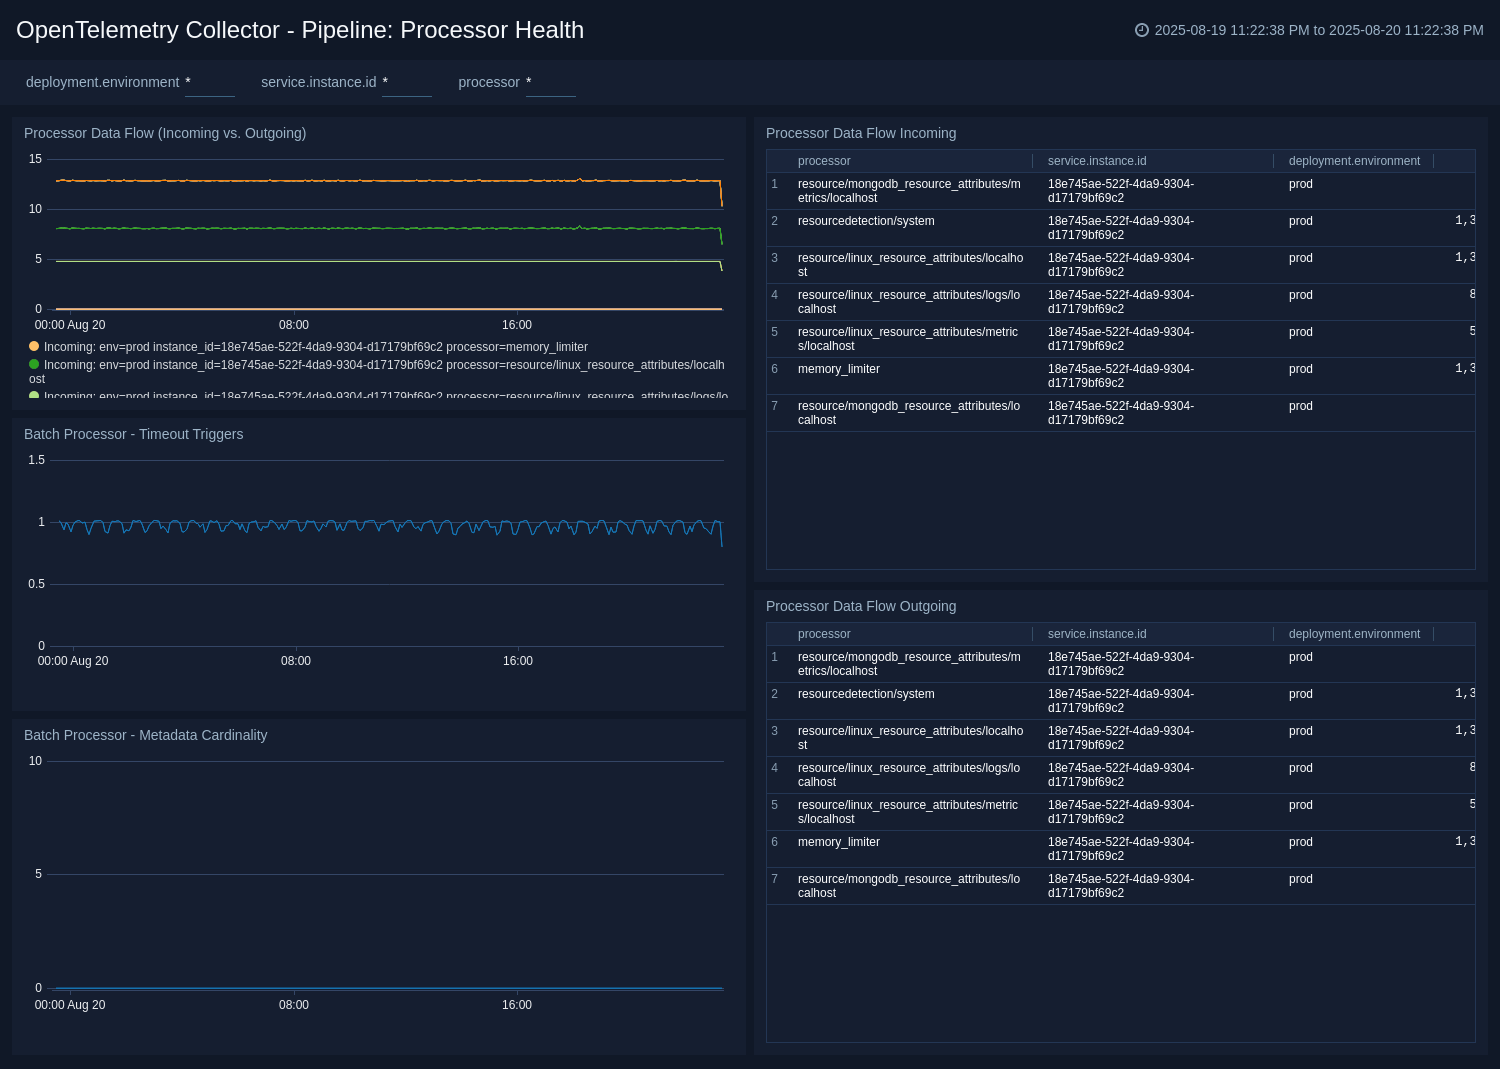Click the 08:00 axis label in Metadata Cardinality chart

pyautogui.click(x=294, y=1005)
